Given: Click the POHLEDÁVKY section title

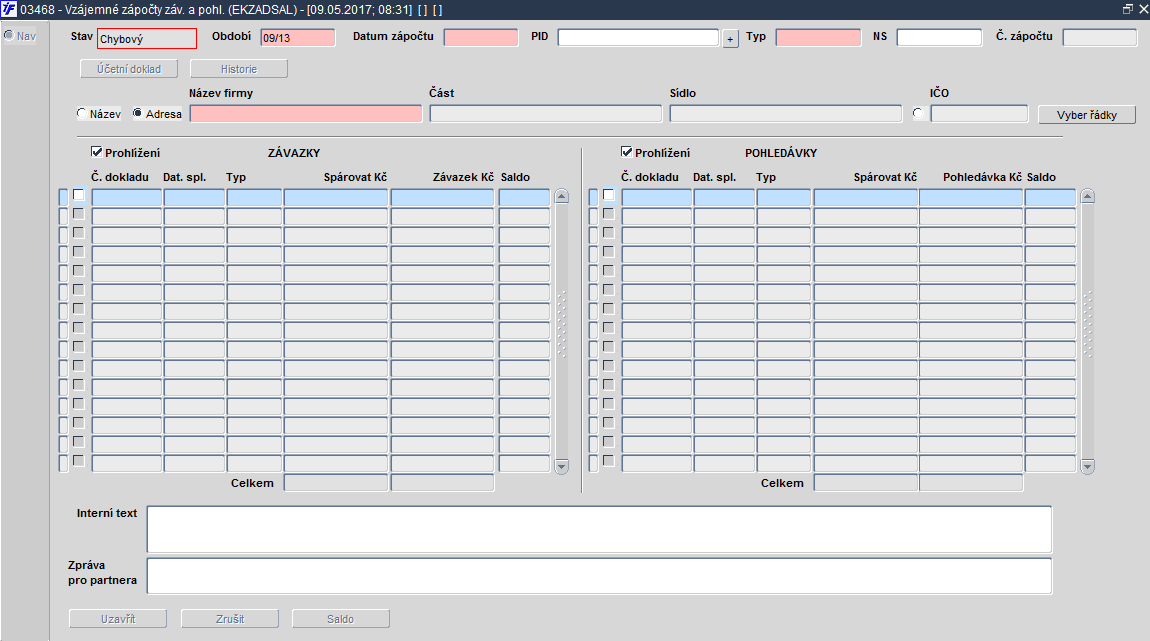Looking at the screenshot, I should (781, 153).
